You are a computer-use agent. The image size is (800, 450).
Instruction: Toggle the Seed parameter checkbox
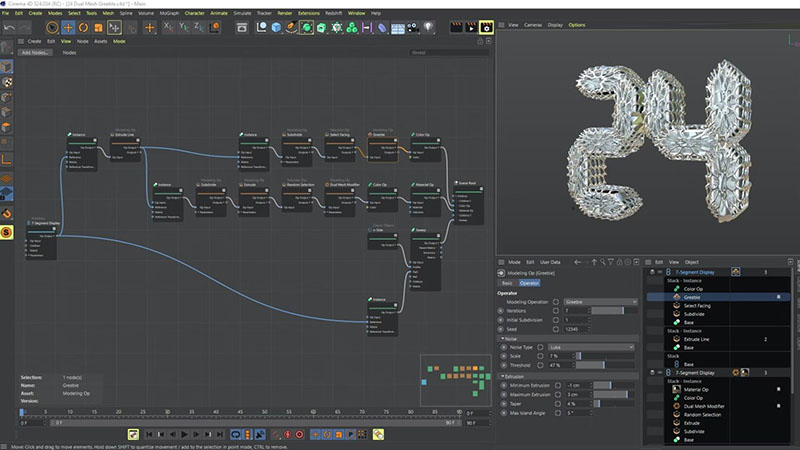(x=502, y=329)
